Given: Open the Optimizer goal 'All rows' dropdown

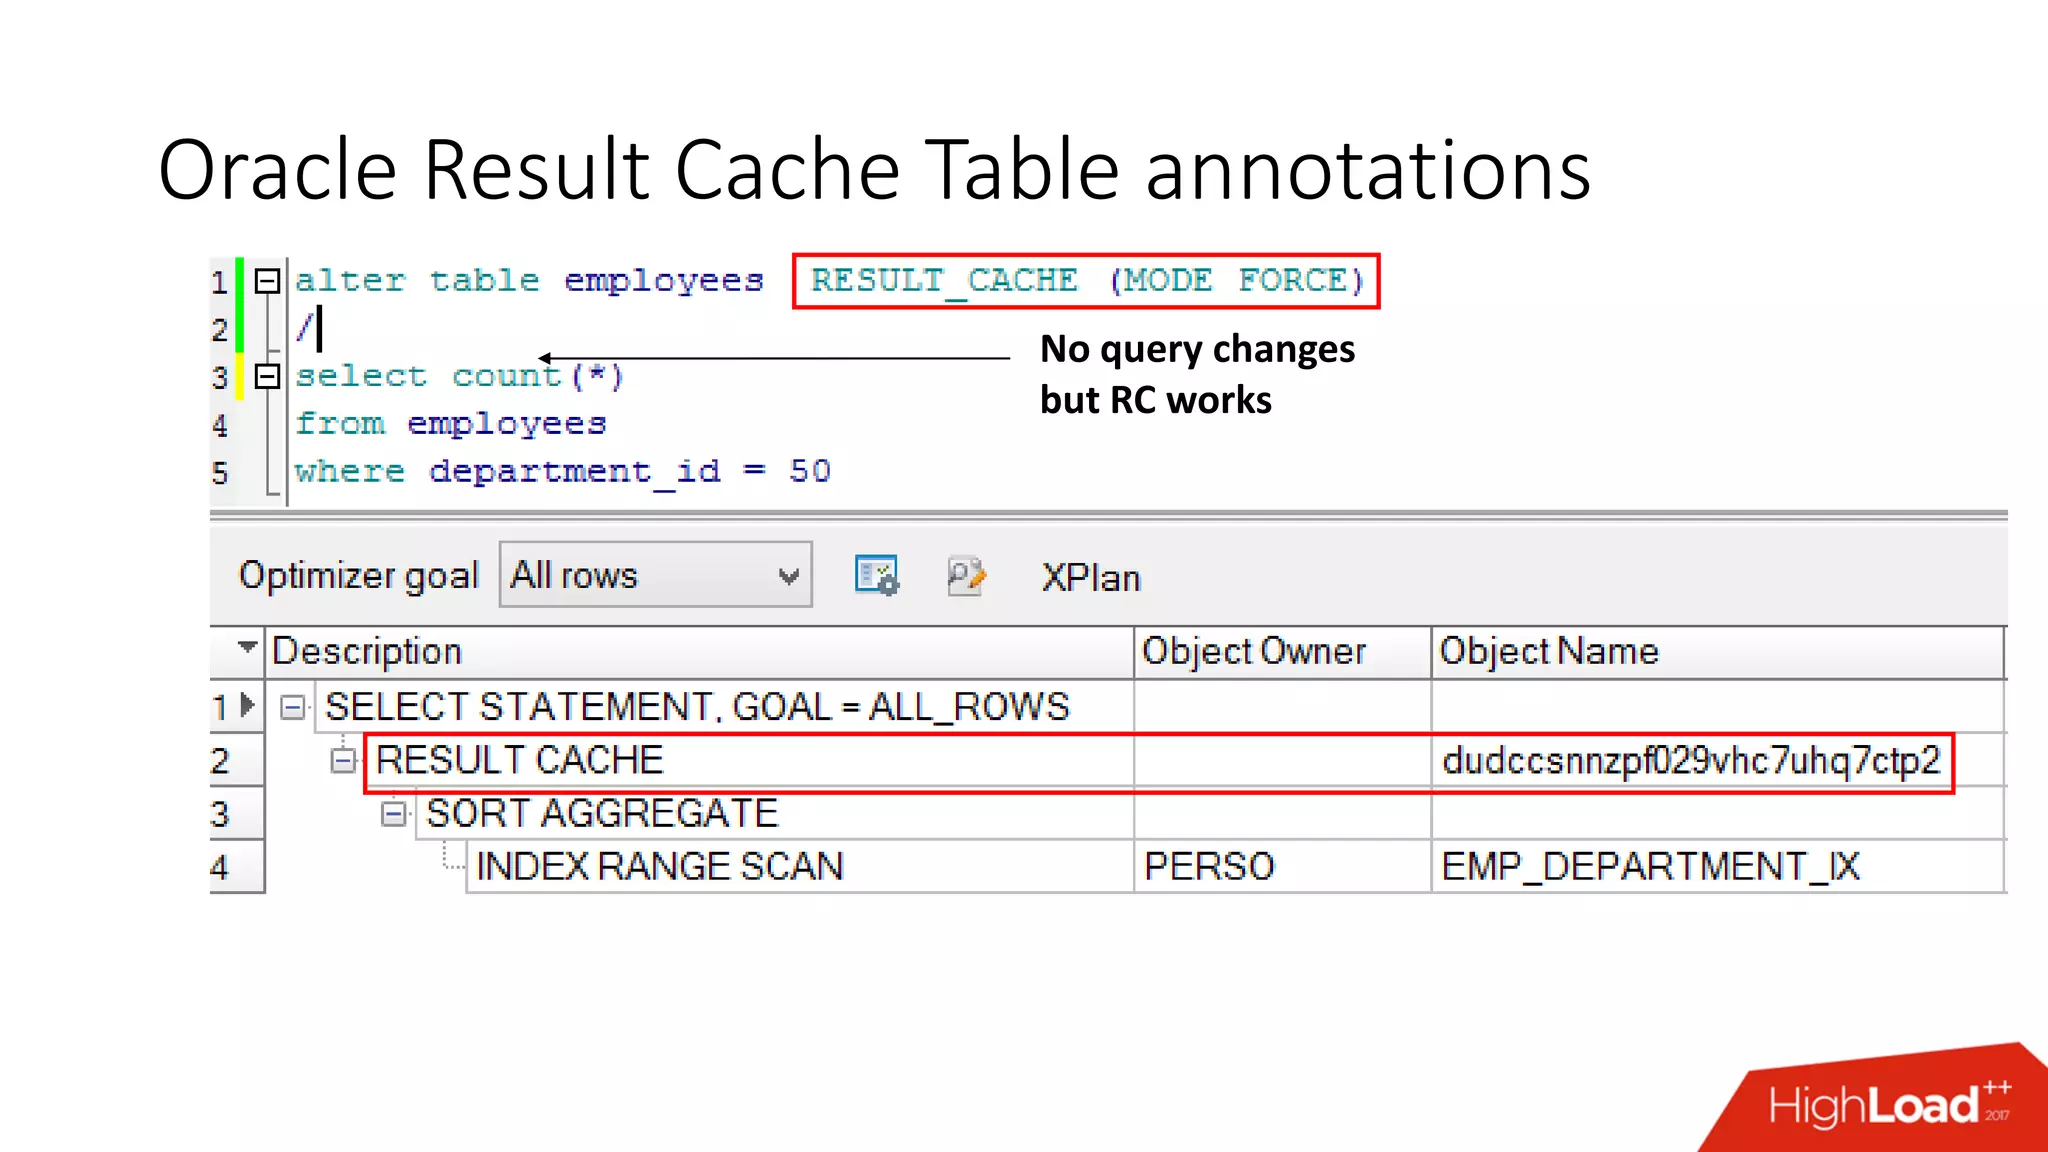Looking at the screenshot, I should [x=655, y=575].
